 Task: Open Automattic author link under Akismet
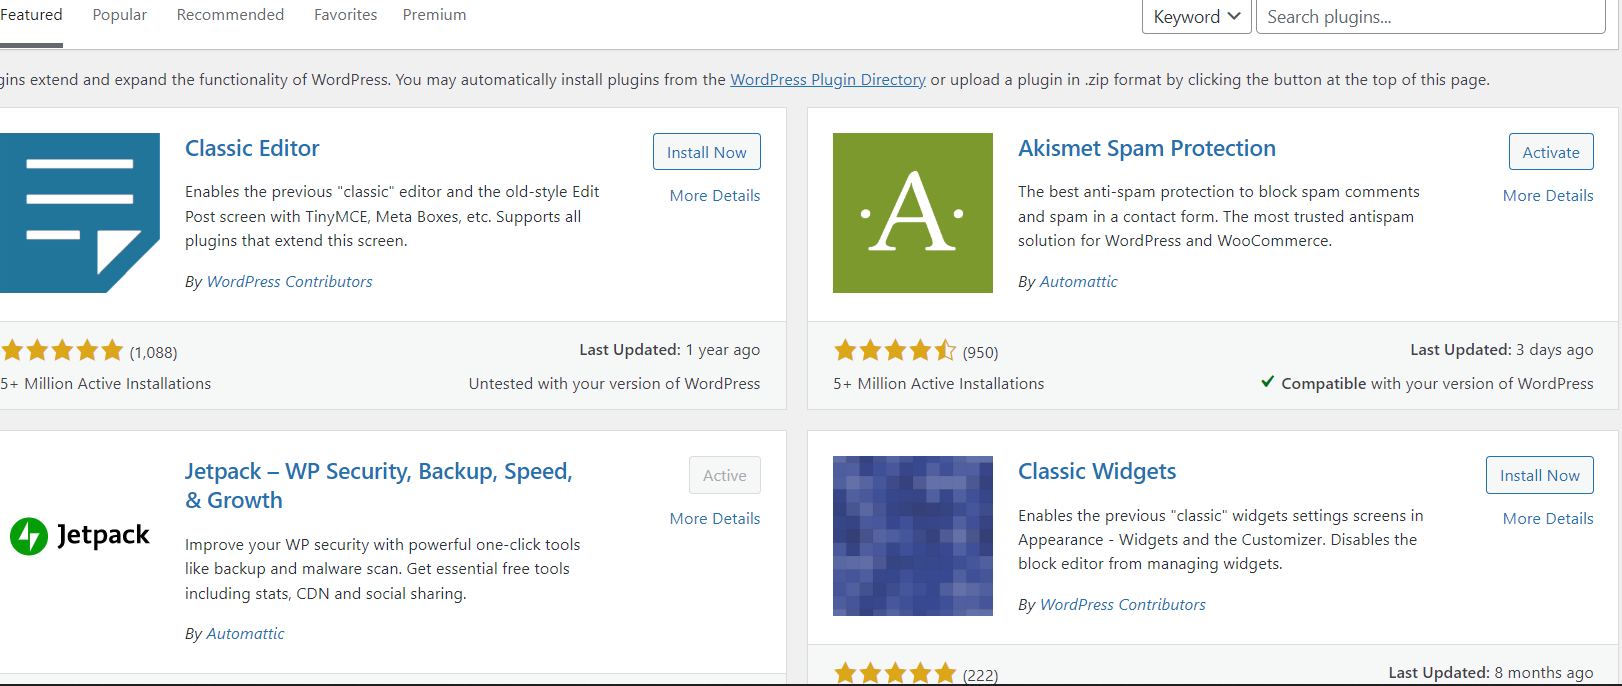pos(1079,282)
